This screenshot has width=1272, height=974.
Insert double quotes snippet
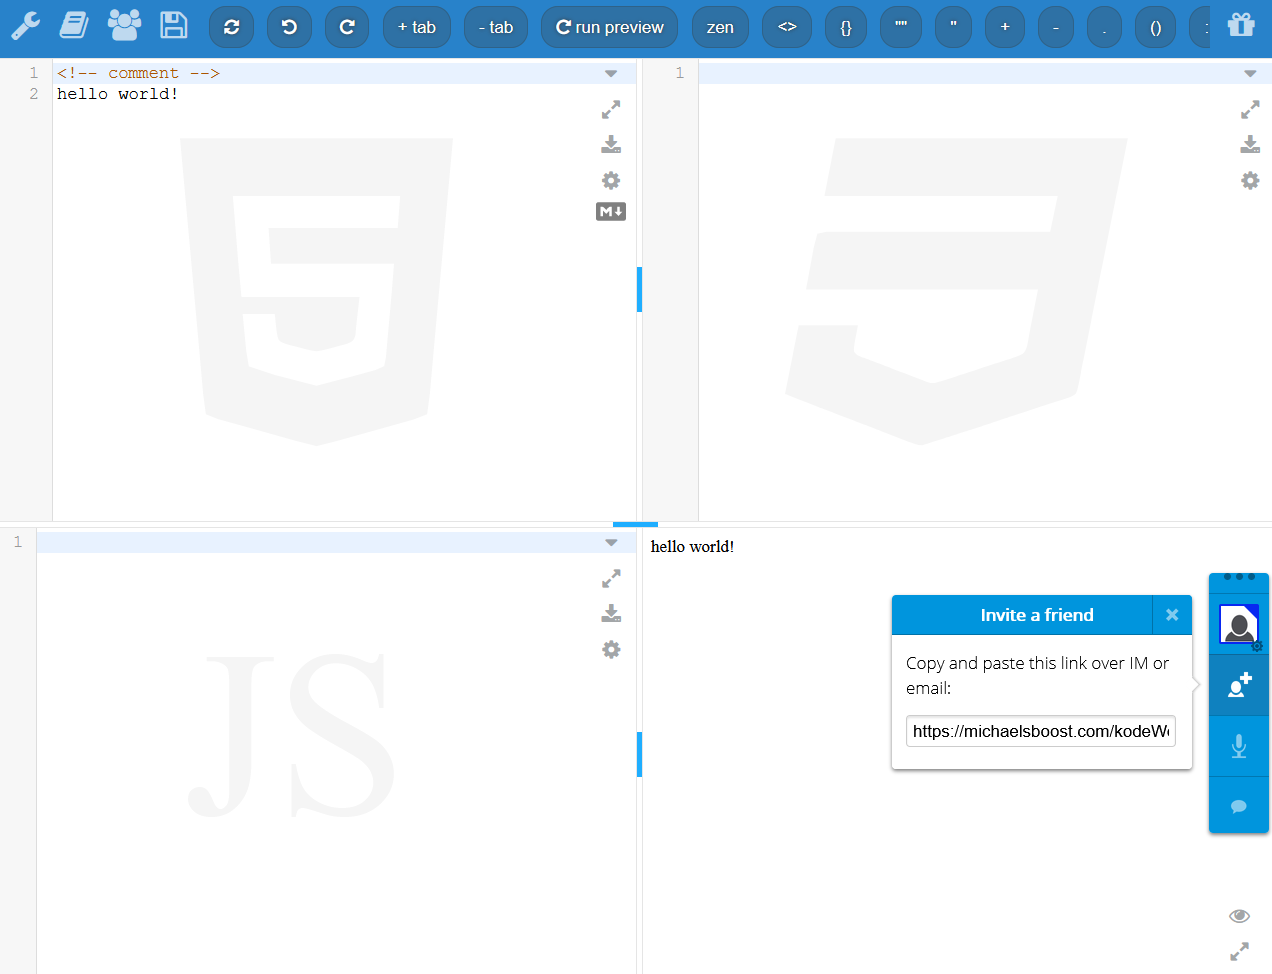(901, 27)
